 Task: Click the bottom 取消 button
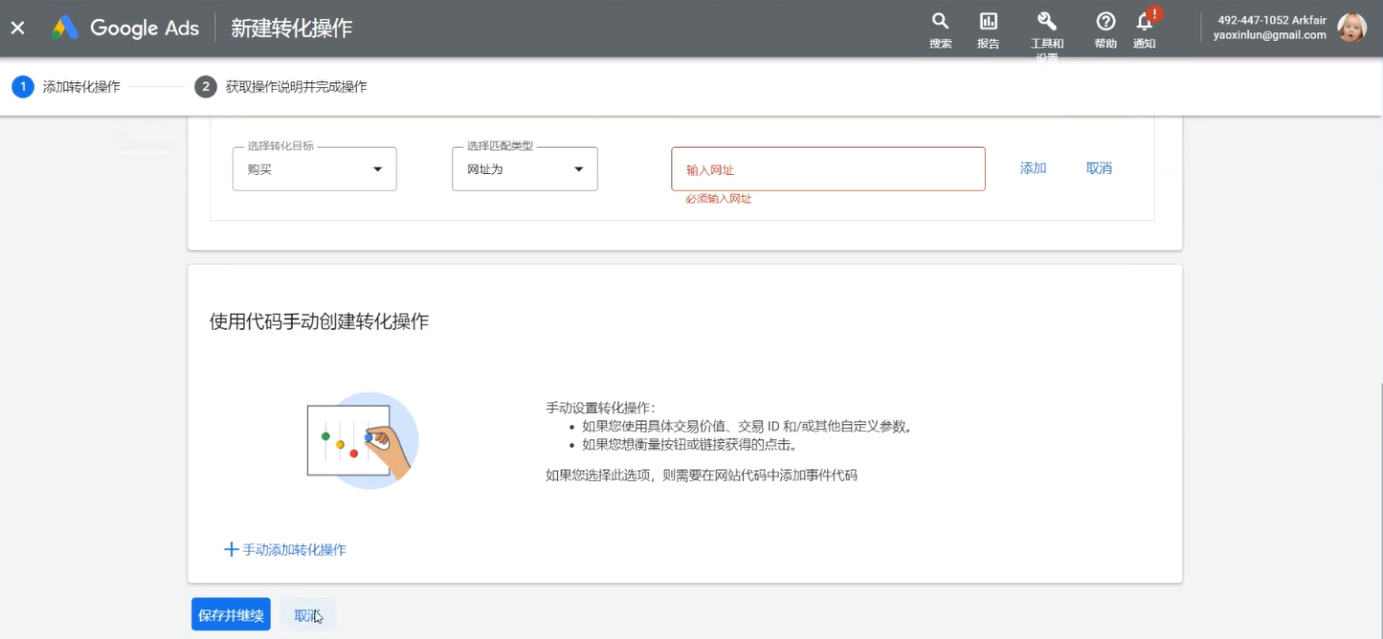(x=307, y=614)
